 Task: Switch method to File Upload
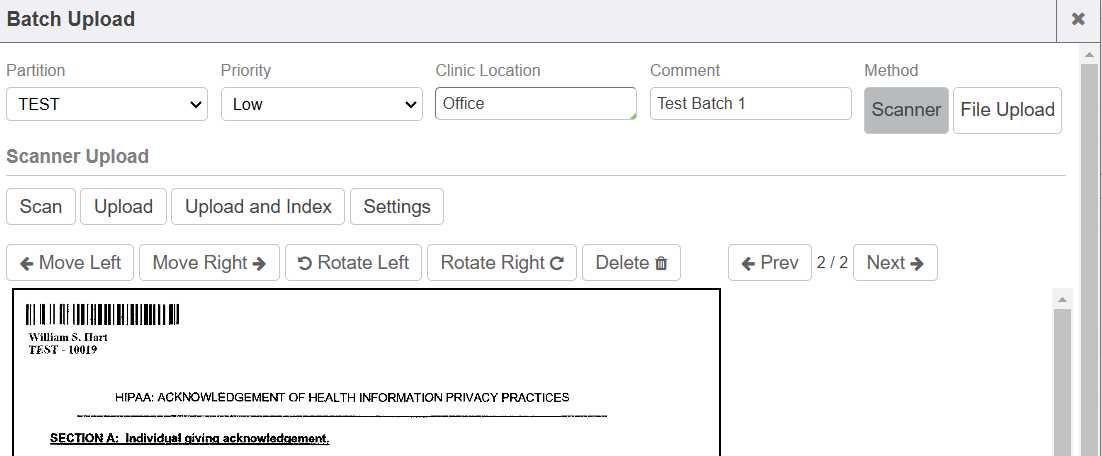1007,110
